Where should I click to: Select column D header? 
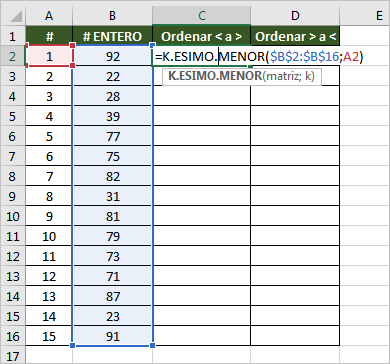[295, 16]
